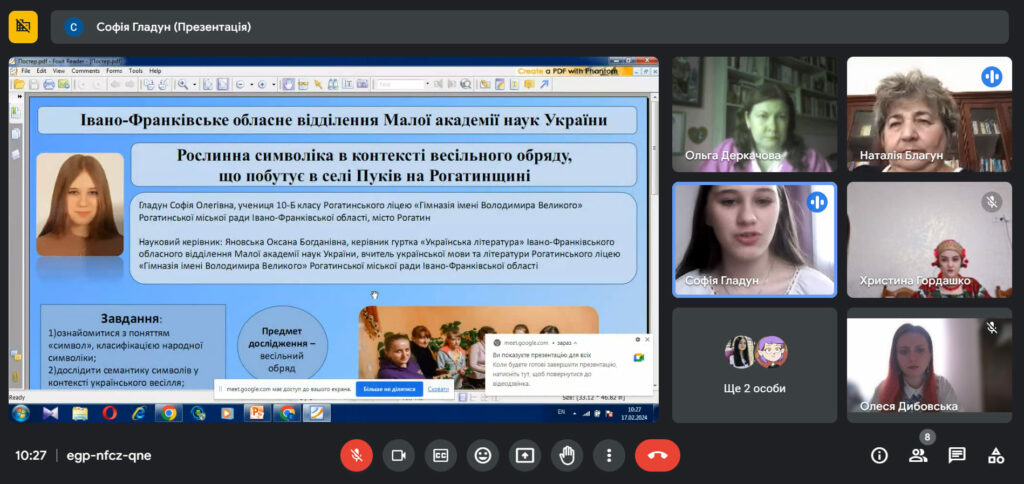
Task: Toggle the camera on or off
Action: (398, 455)
